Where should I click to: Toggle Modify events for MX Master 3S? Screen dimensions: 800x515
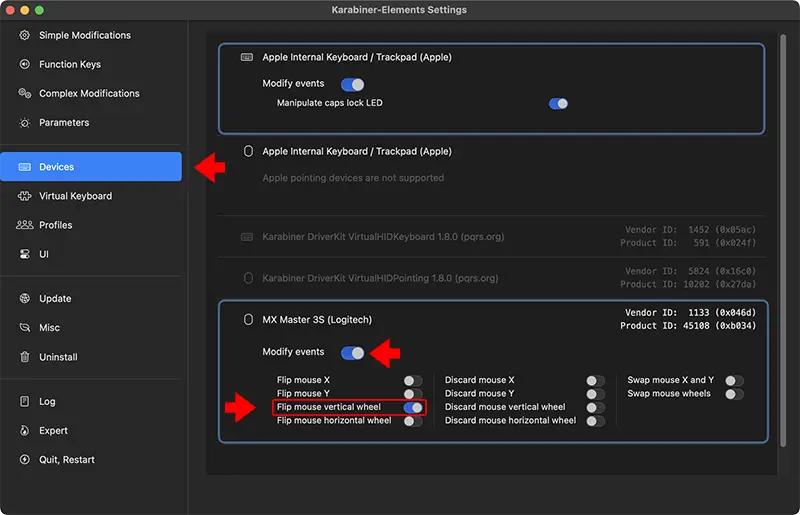(353, 353)
